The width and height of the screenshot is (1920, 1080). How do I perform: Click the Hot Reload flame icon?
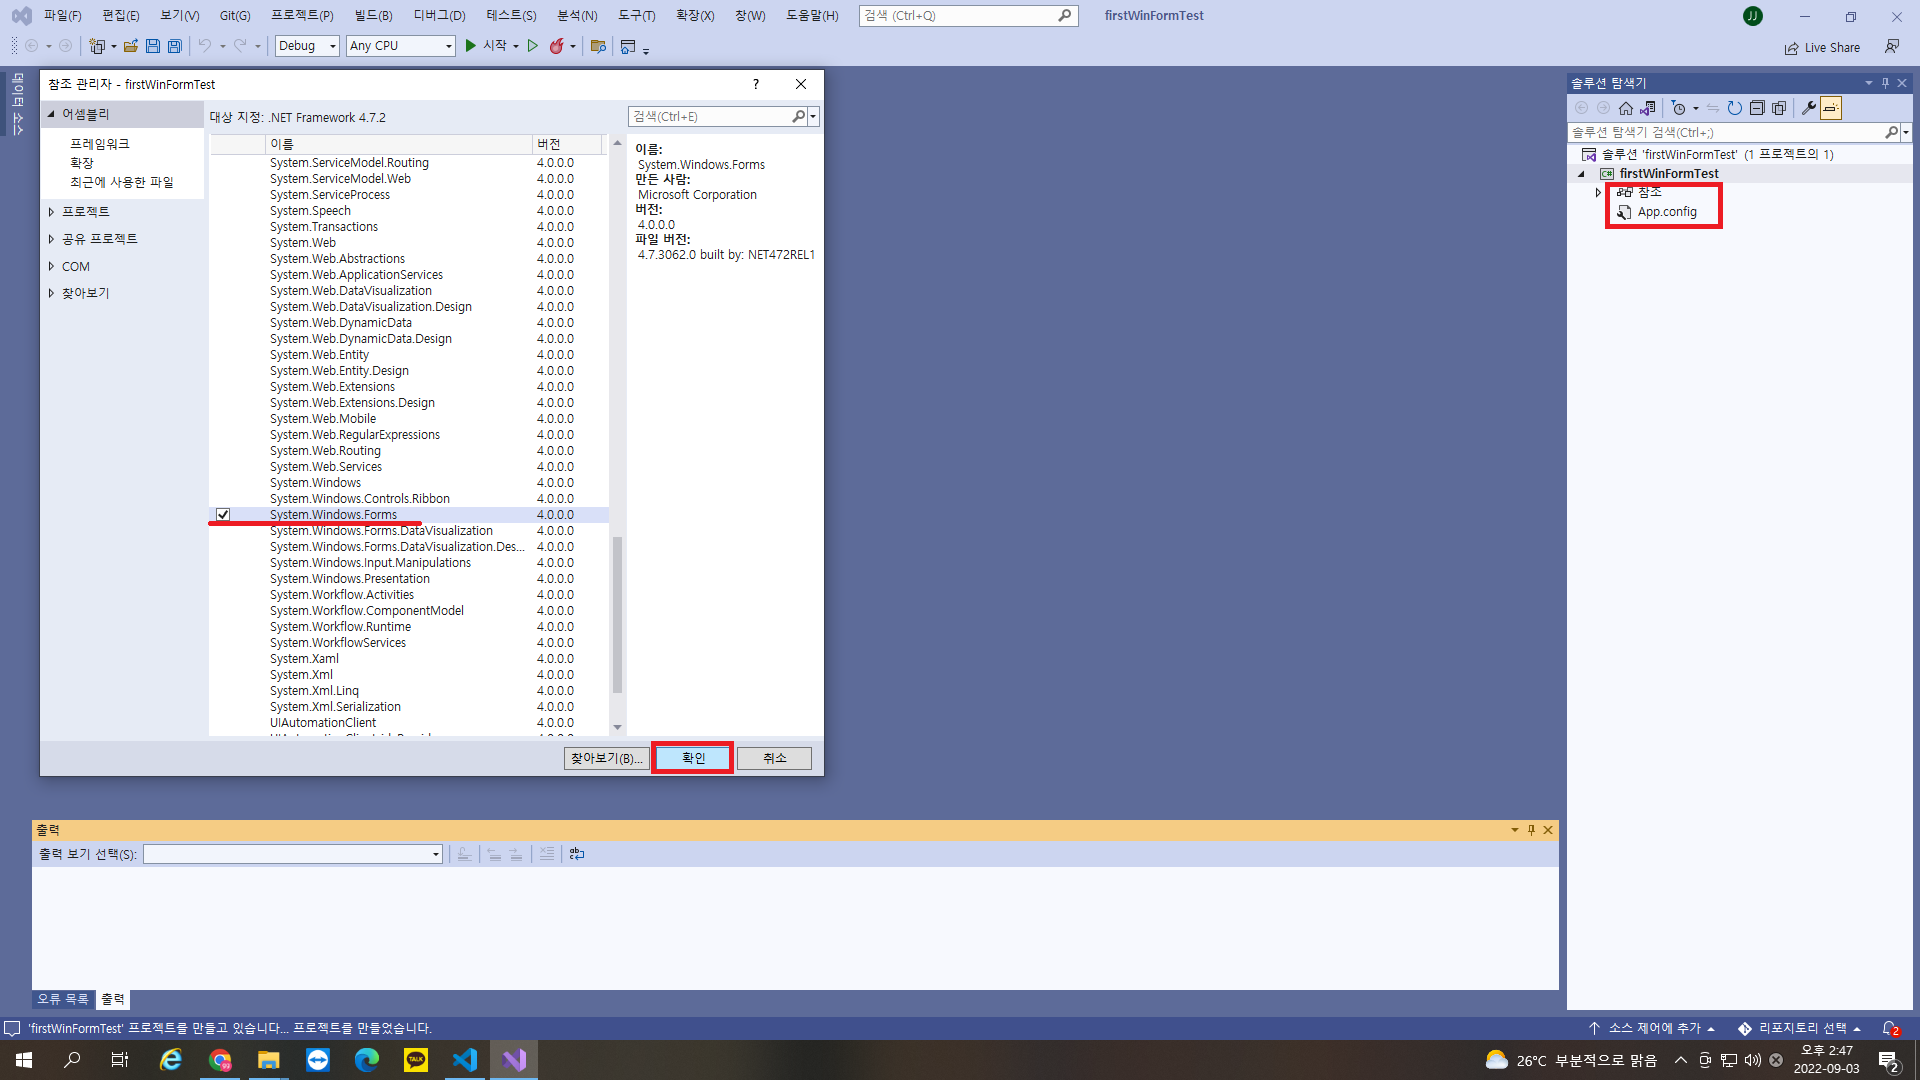coord(557,46)
